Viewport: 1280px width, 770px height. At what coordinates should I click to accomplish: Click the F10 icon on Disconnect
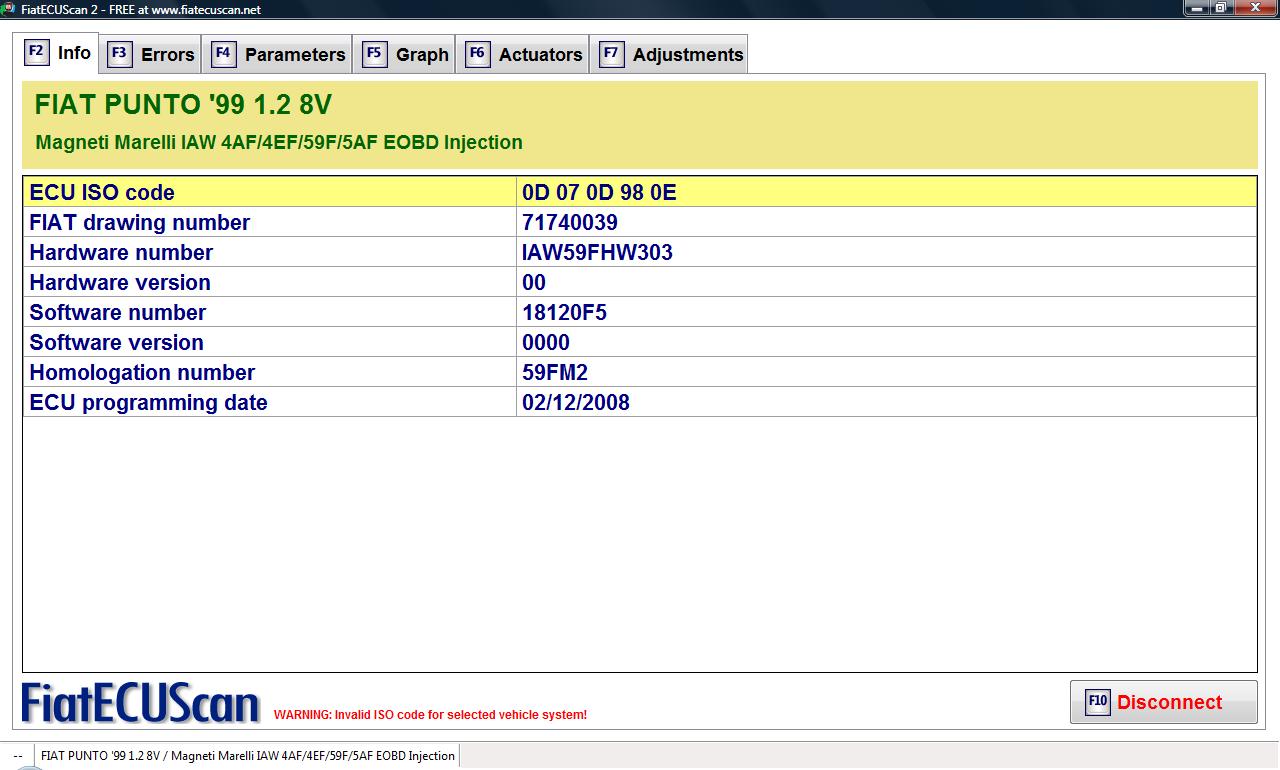[x=1097, y=701]
